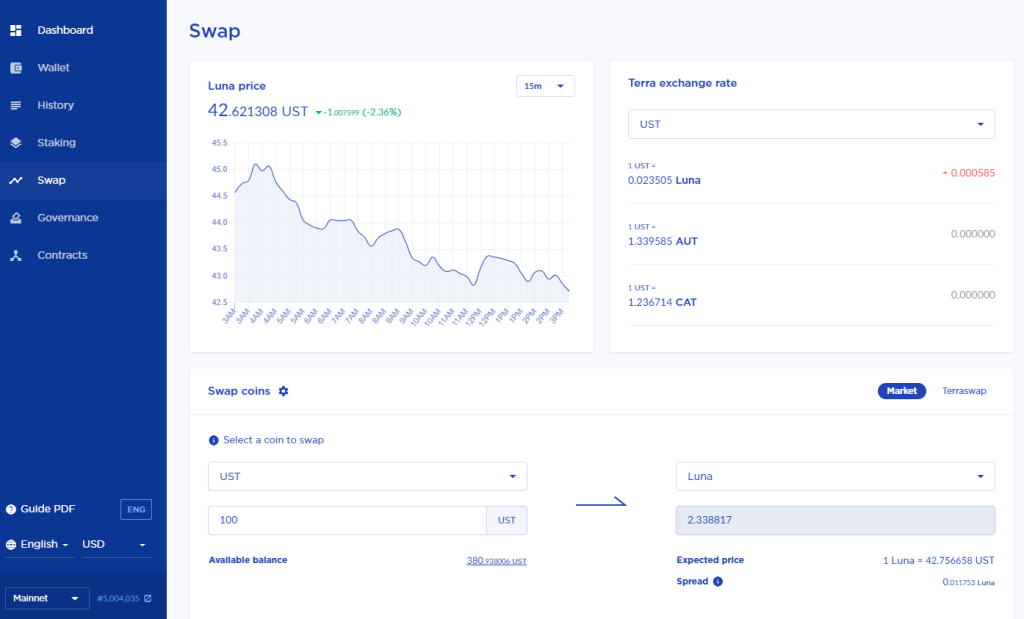Open the 15m chart interval dropdown
This screenshot has height=619, width=1024.
click(x=545, y=86)
